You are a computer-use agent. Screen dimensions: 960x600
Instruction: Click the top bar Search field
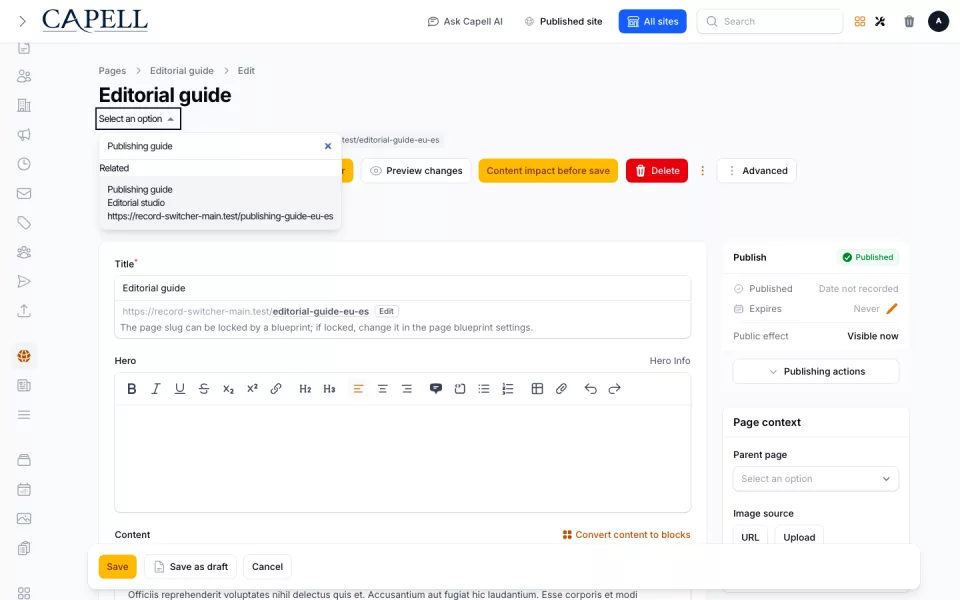[x=770, y=21]
